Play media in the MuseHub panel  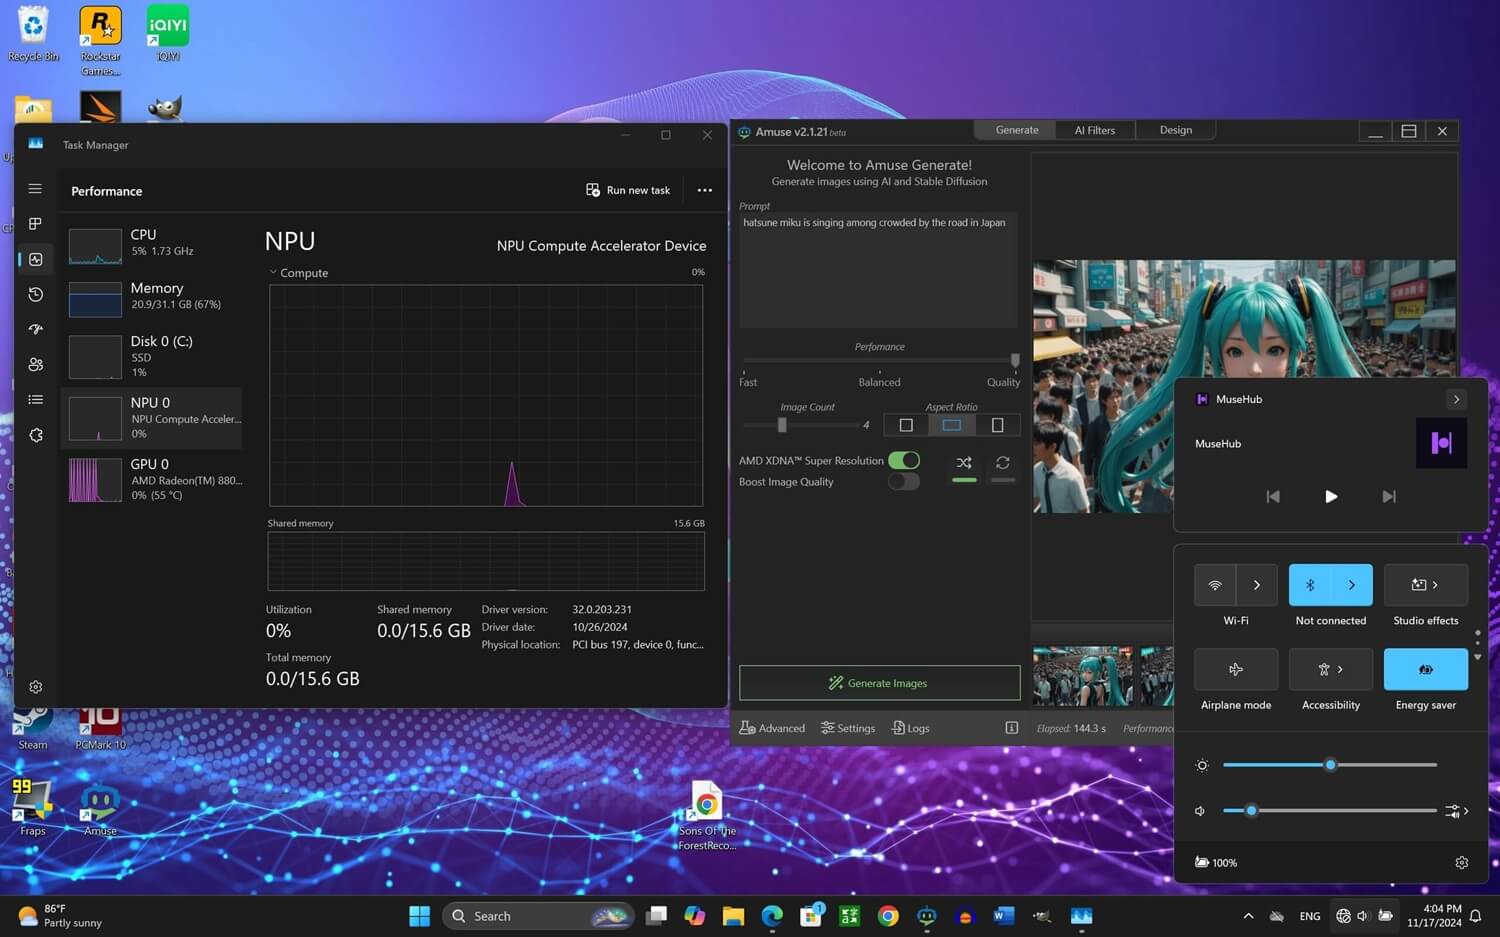tap(1331, 496)
